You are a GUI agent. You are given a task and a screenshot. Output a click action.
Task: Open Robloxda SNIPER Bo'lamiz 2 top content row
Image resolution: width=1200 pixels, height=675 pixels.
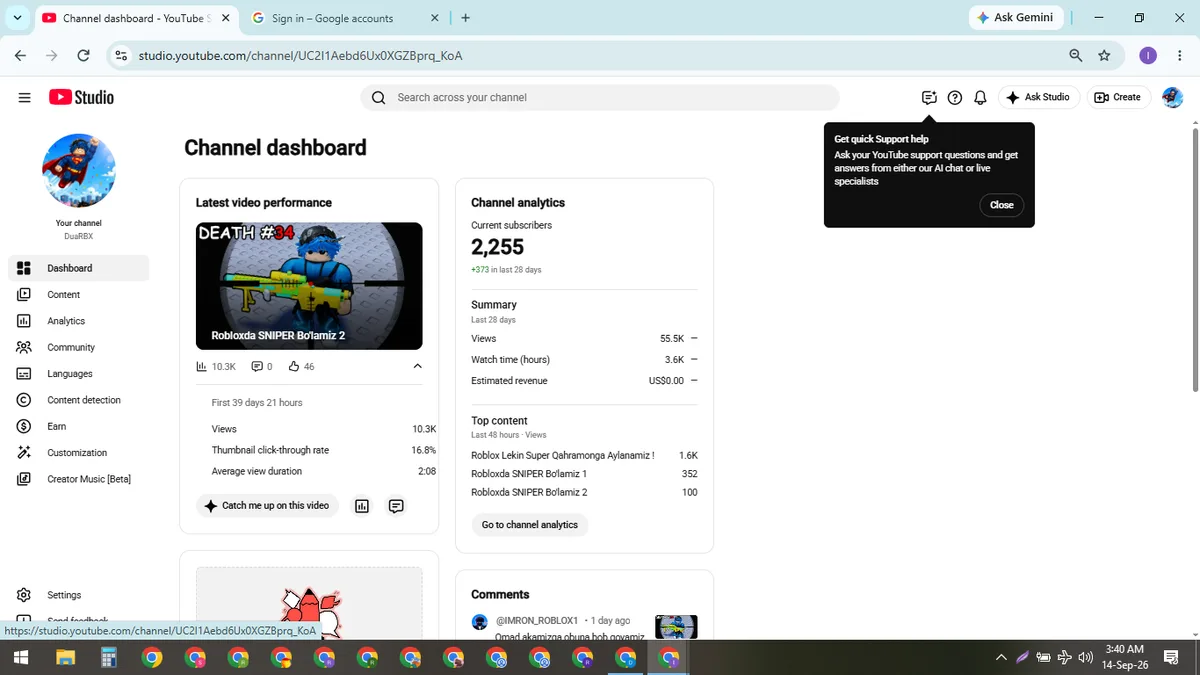pyautogui.click(x=584, y=492)
